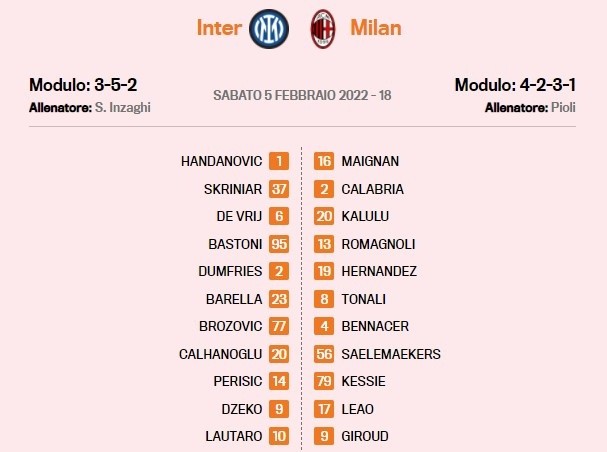The height and width of the screenshot is (452, 607).
Task: Click the S. Inzaghi coach name
Action: (x=123, y=107)
